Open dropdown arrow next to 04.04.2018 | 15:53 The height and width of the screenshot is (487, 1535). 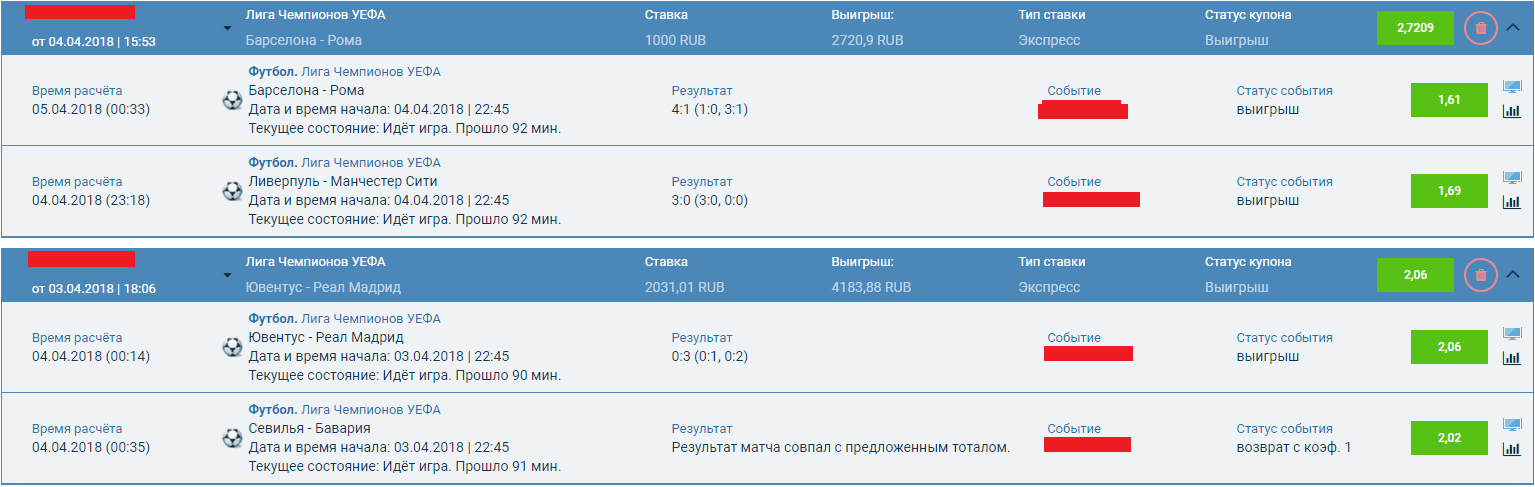227,29
